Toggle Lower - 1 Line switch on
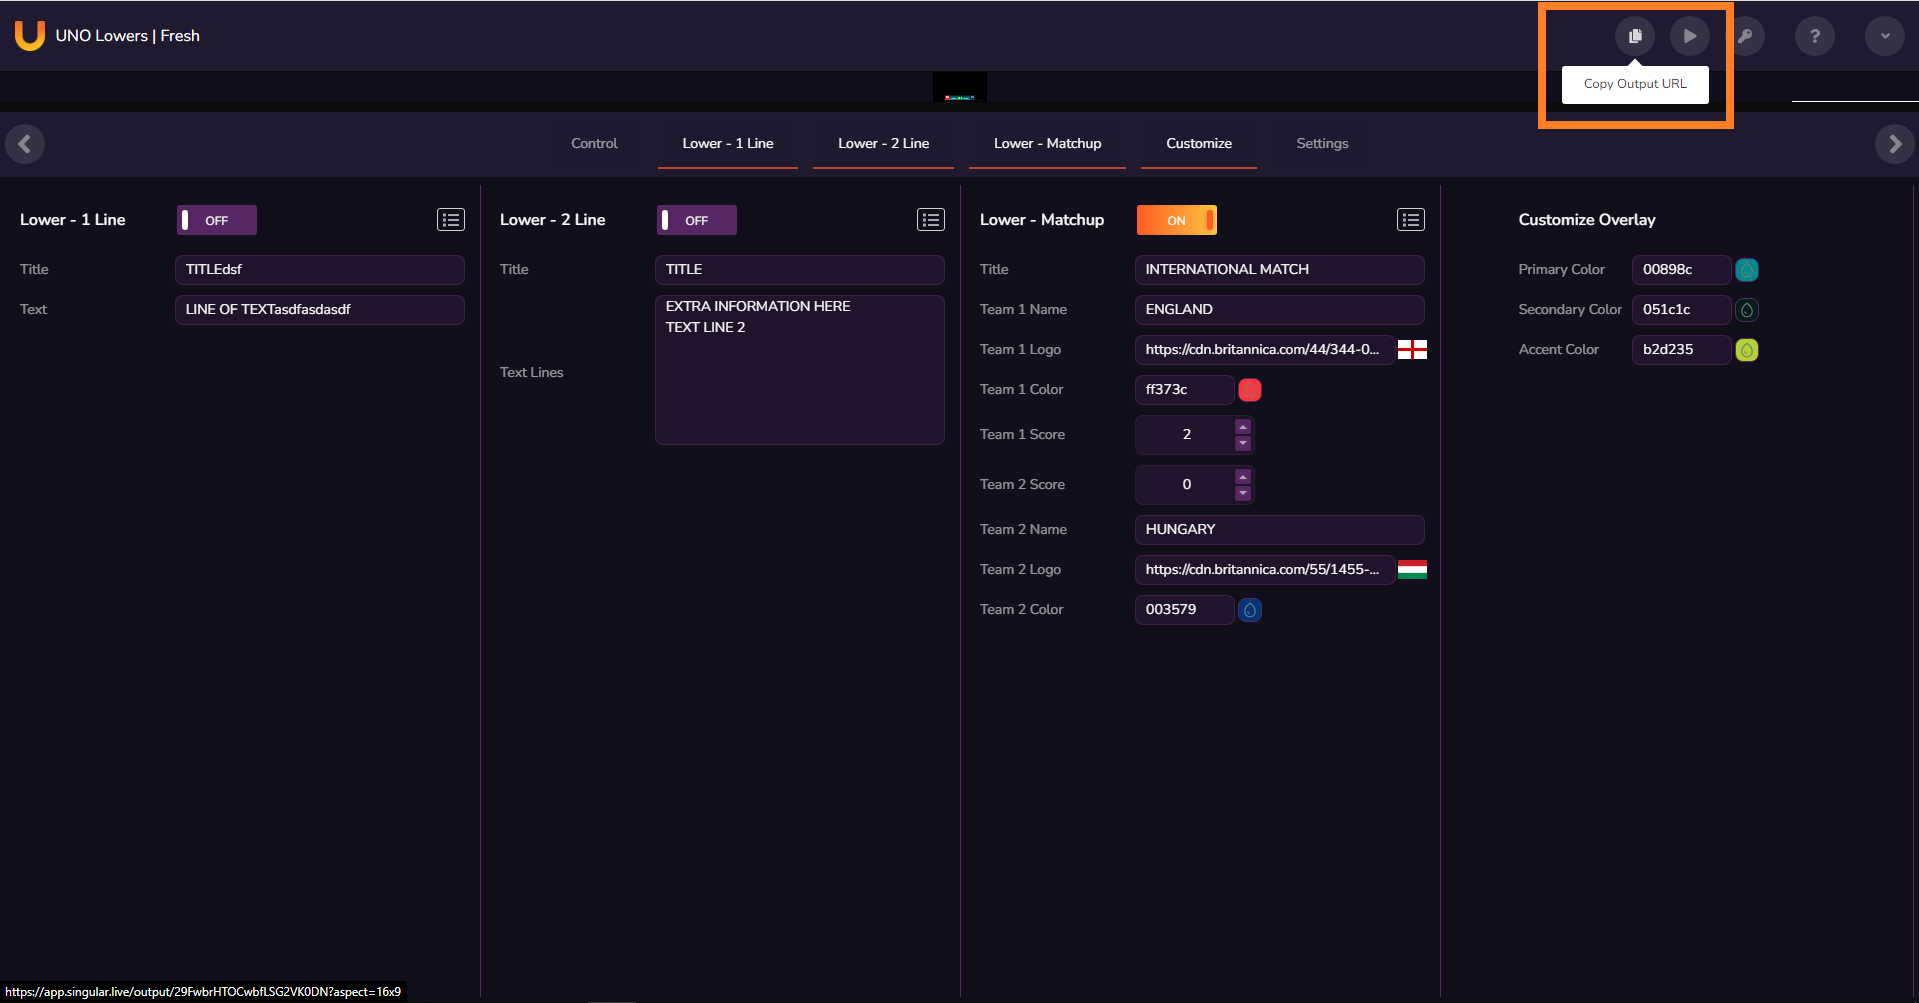 point(216,220)
